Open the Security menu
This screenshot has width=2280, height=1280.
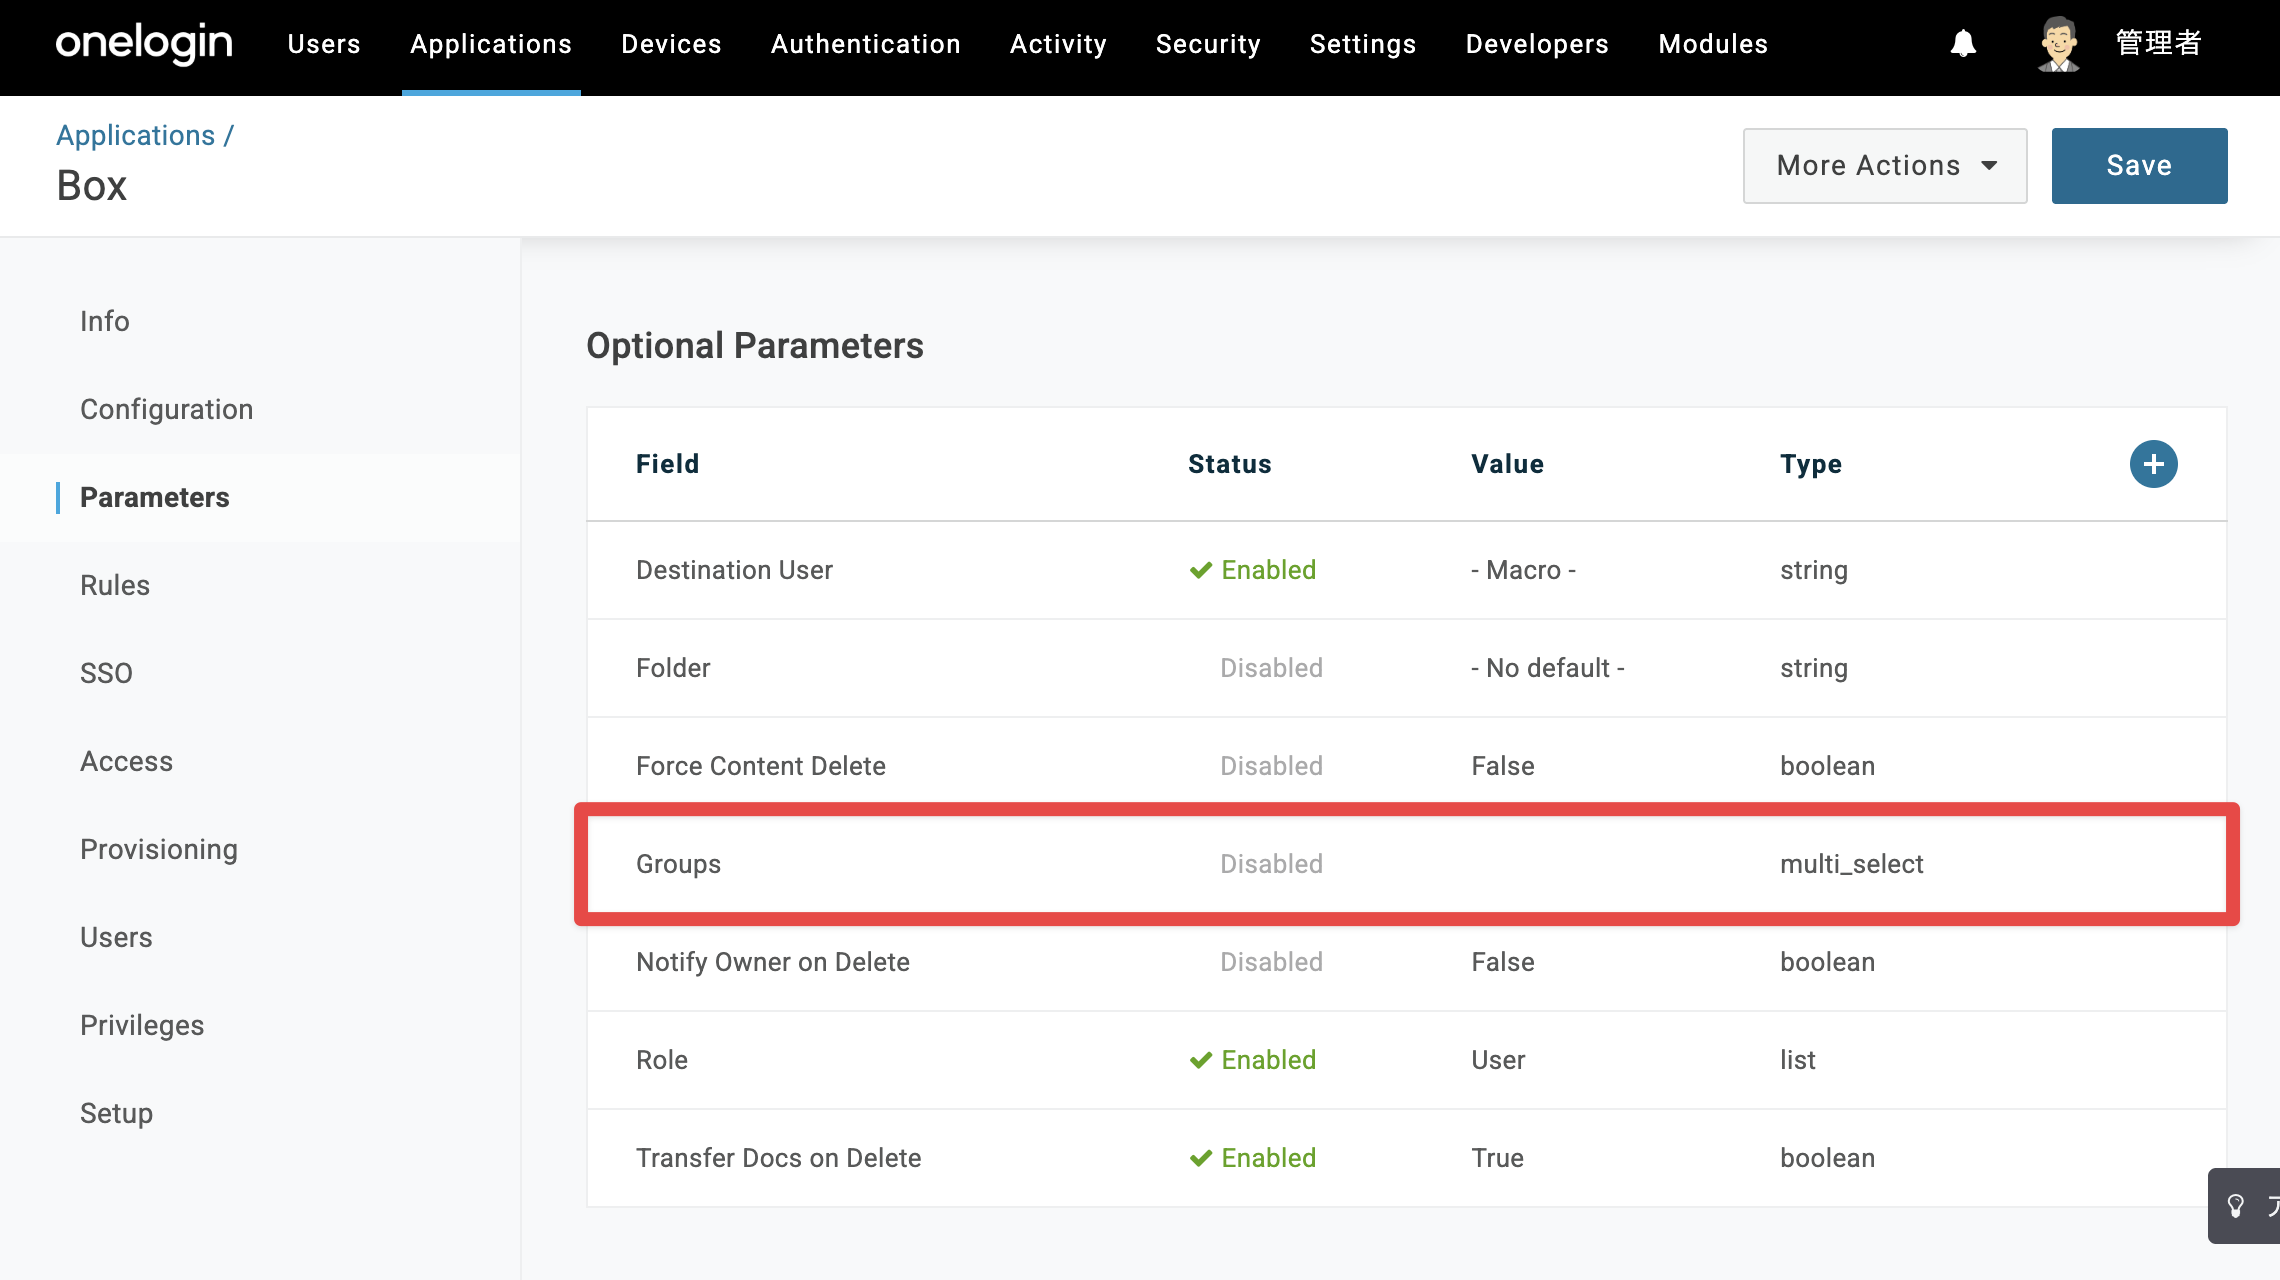point(1208,44)
